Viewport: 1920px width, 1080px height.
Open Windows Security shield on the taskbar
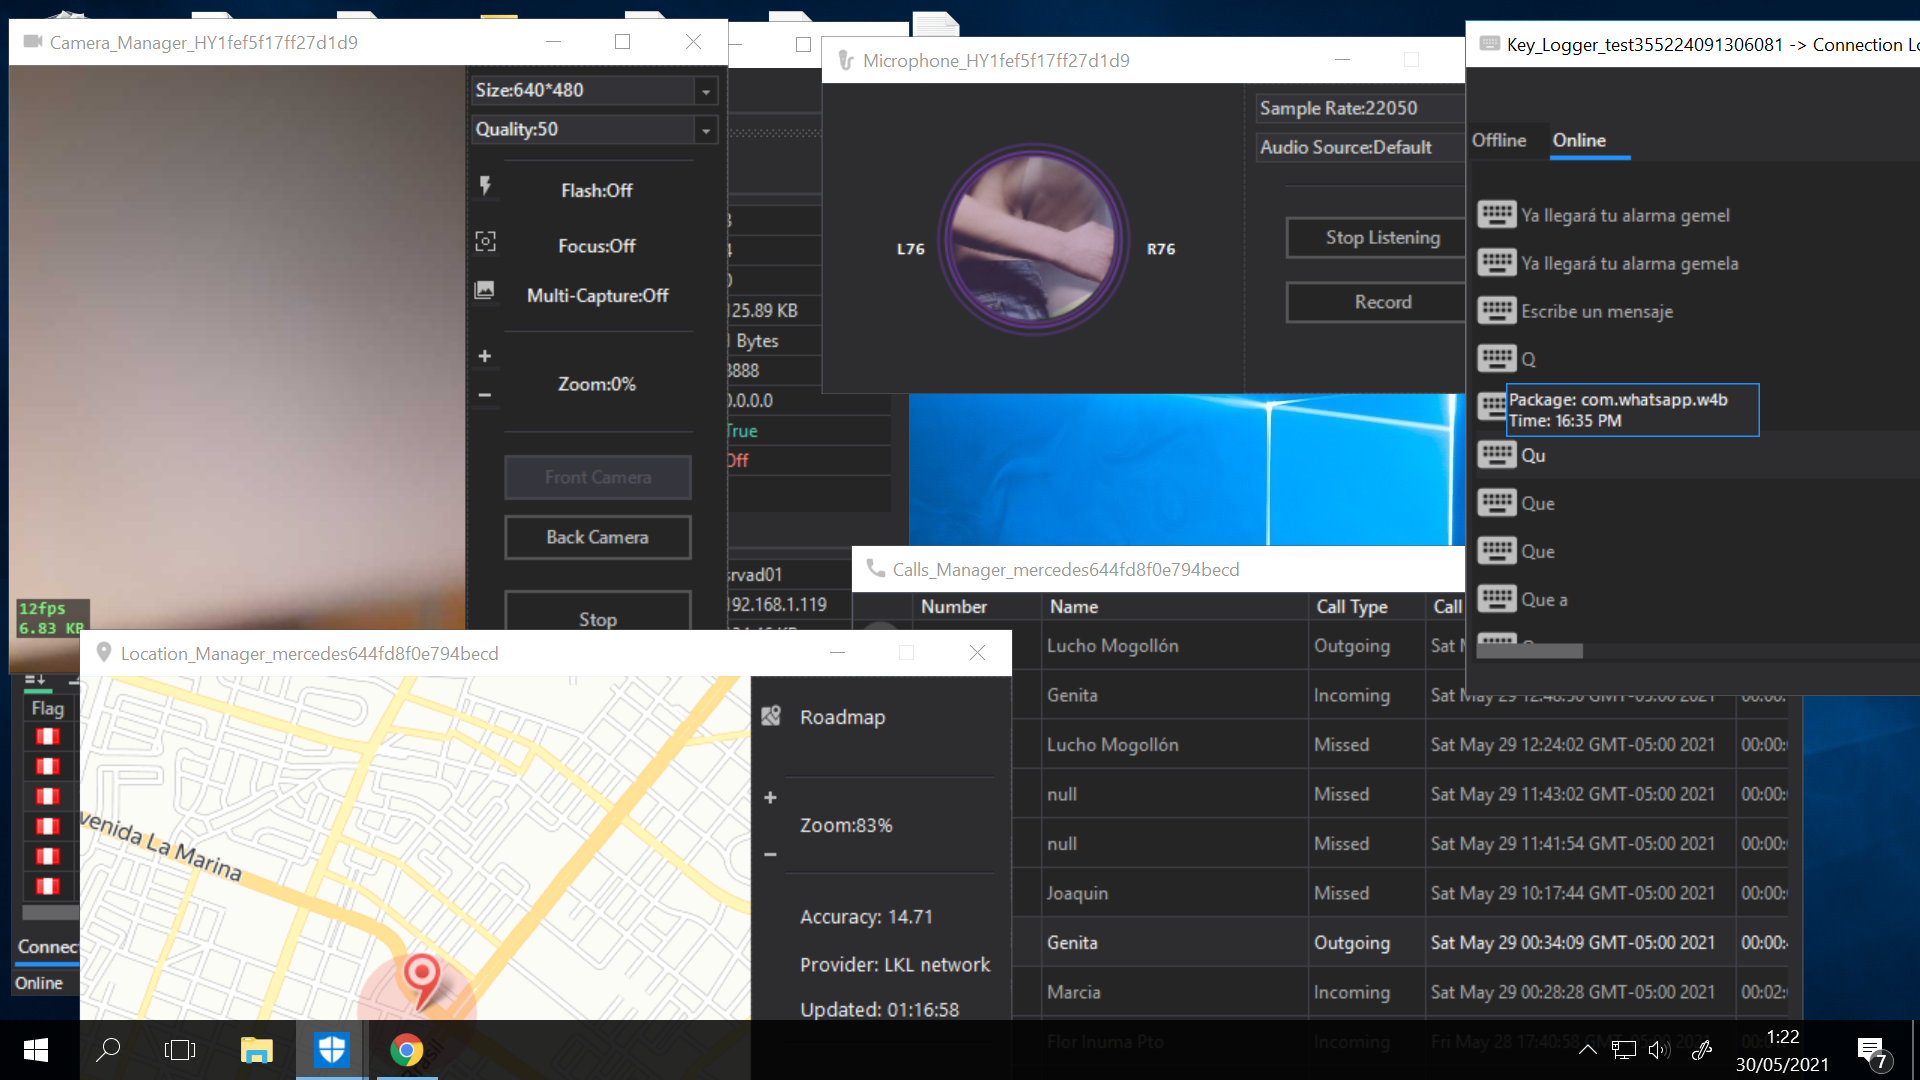(x=331, y=1050)
